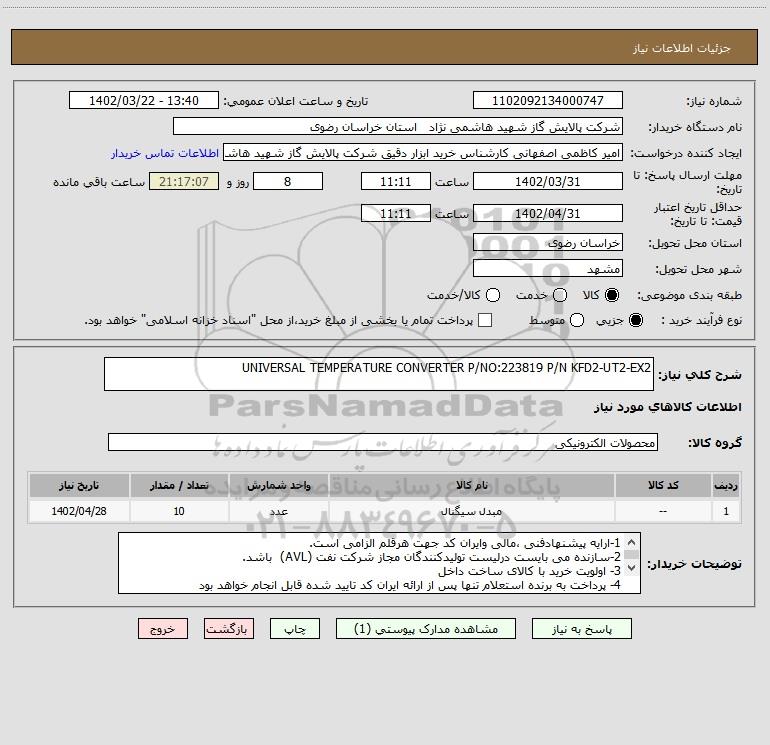Click the کد کالا column header
Image resolution: width=770 pixels, height=745 pixels.
pos(663,485)
